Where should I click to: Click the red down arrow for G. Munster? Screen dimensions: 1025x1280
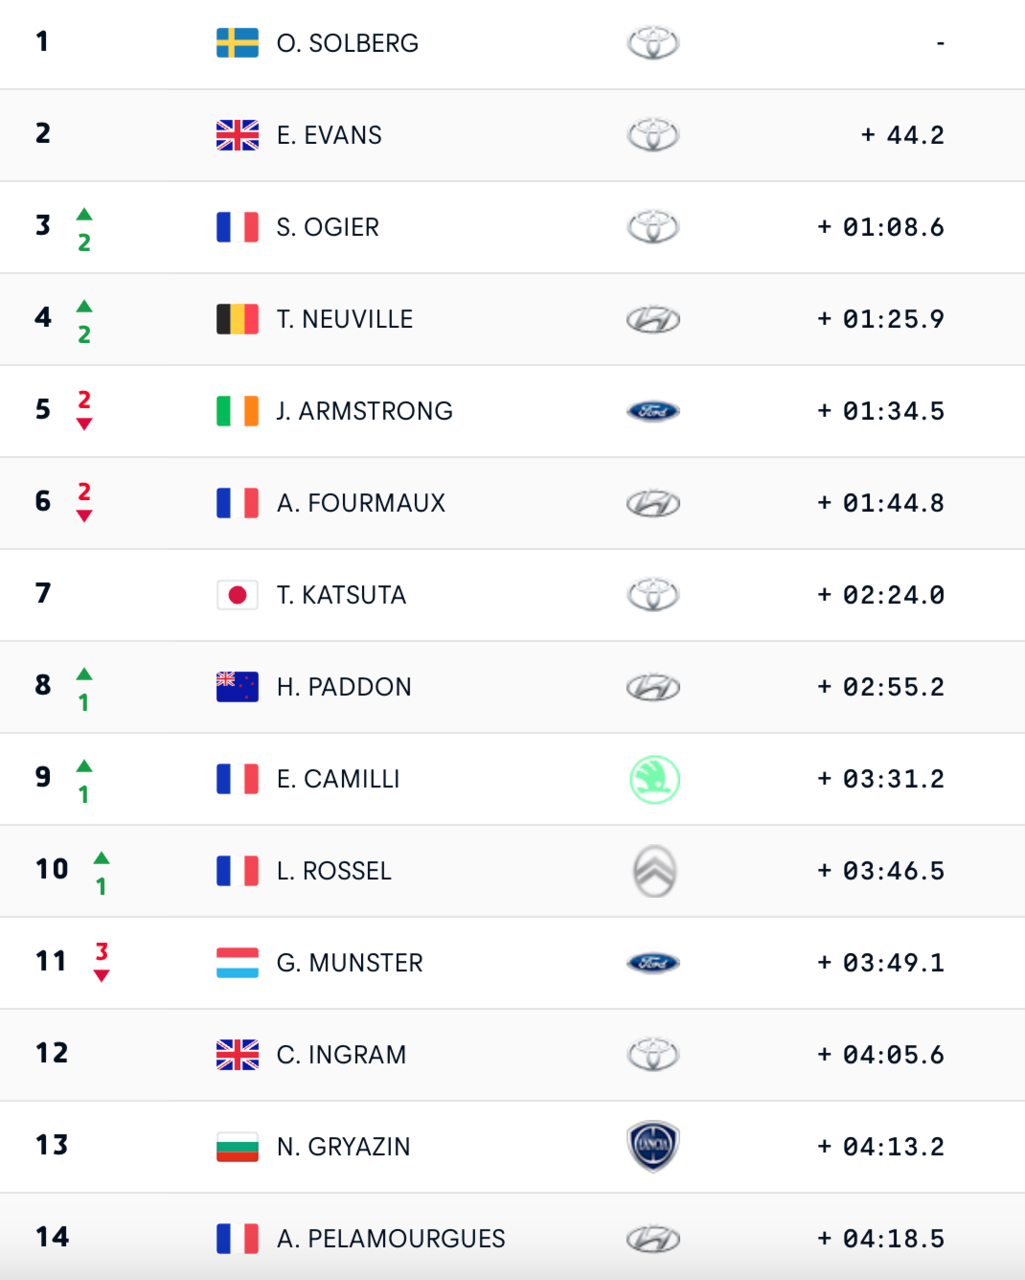(x=101, y=976)
